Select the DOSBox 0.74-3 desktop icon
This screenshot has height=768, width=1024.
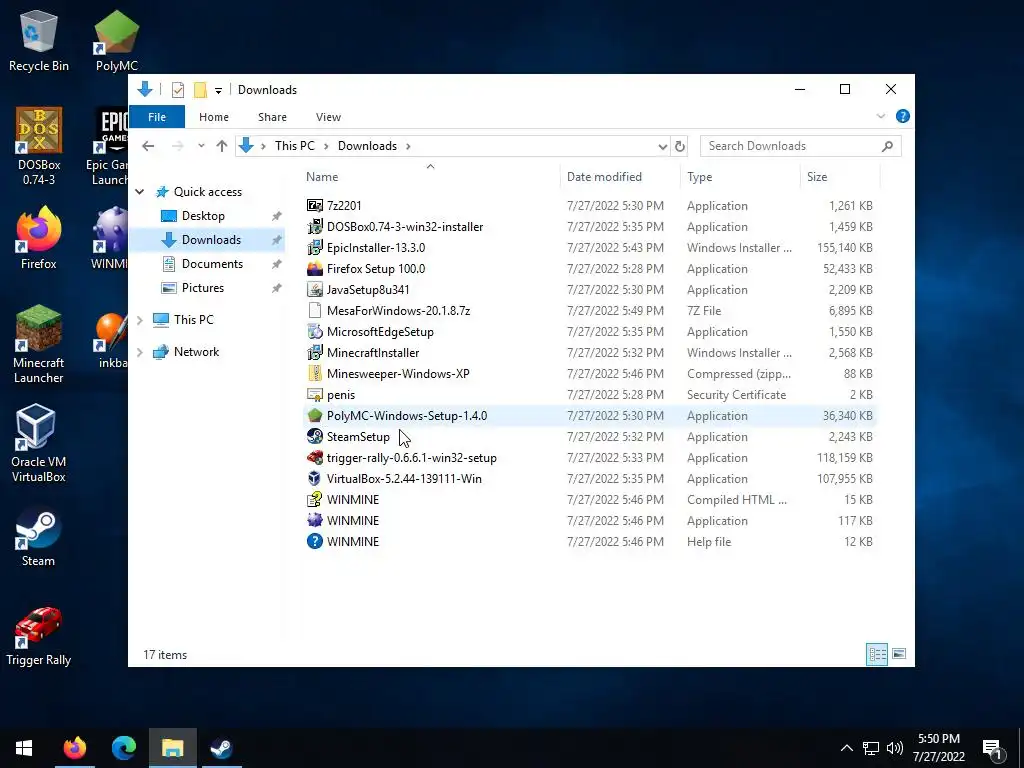[38, 146]
